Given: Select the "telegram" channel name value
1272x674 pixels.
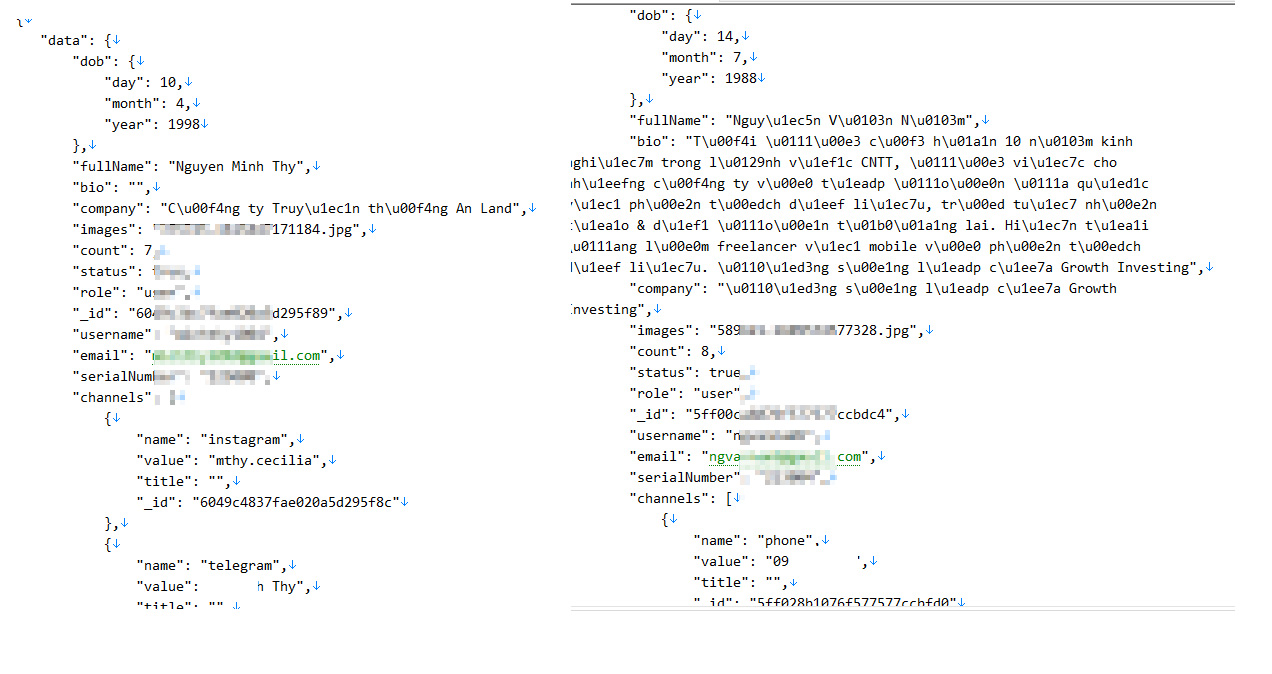Looking at the screenshot, I should [242, 565].
